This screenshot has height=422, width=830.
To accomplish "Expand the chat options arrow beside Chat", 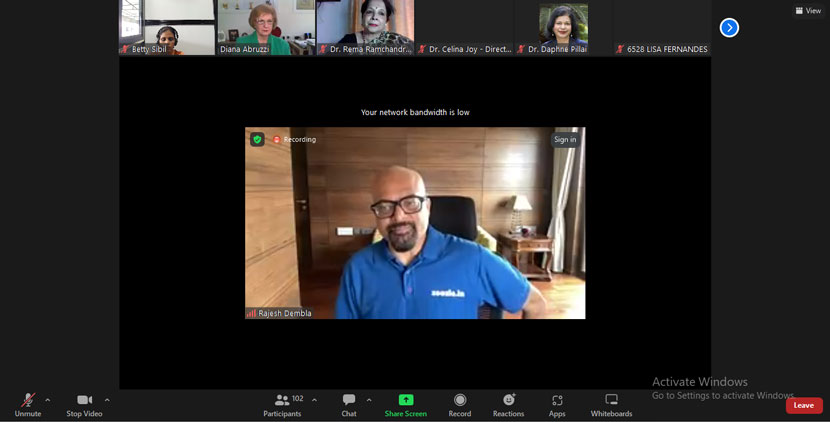I will (368, 400).
